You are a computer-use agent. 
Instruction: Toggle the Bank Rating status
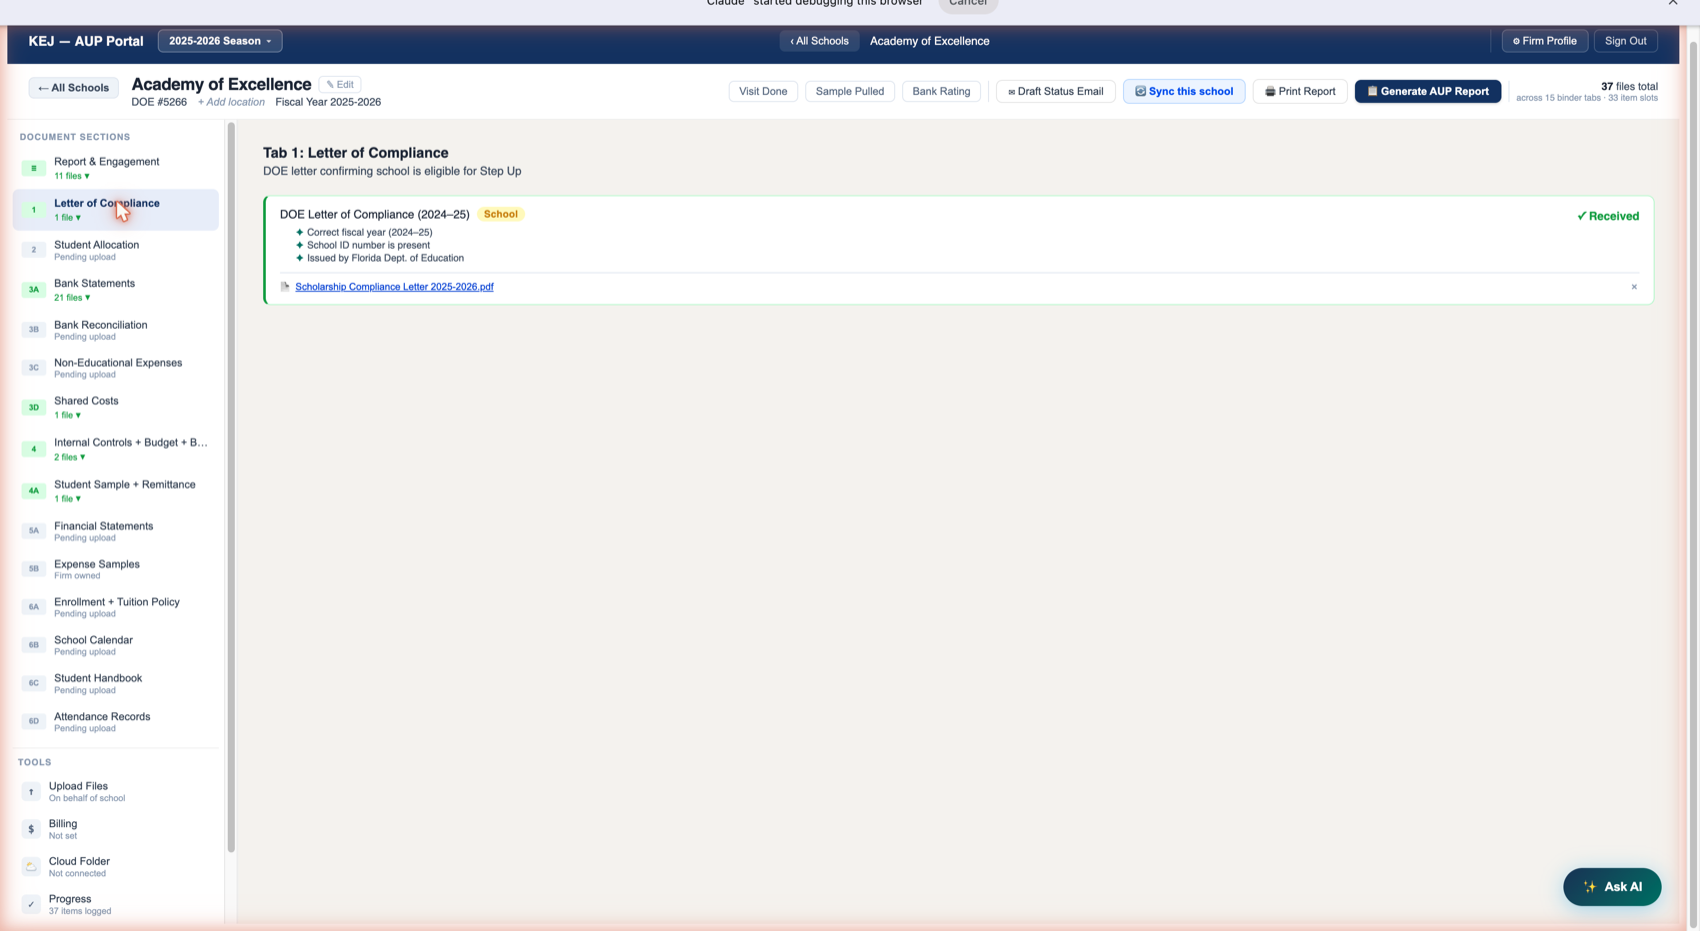[x=941, y=91]
